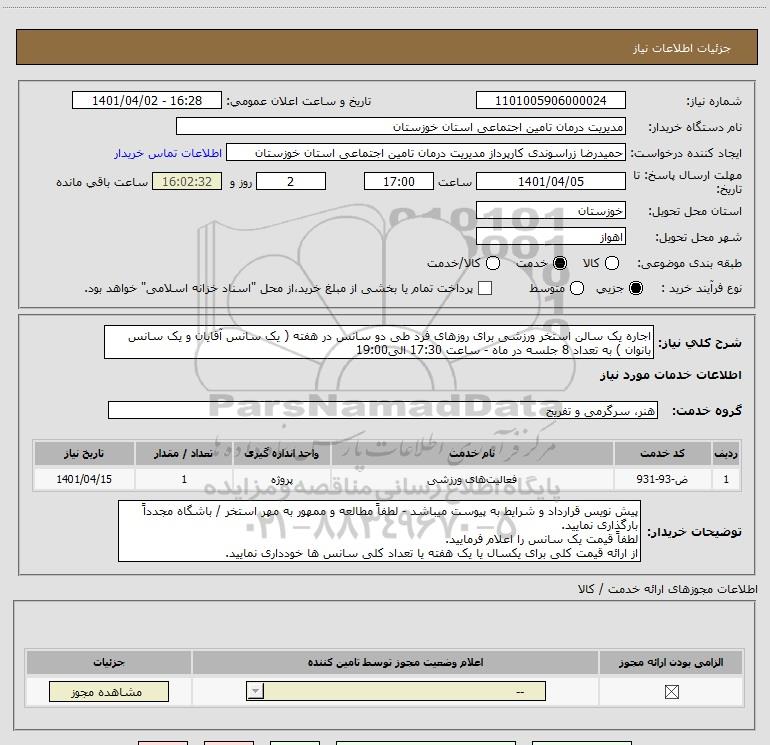Click announcement date field 1401/04/02 - 16:28
Screen dimensions: 770x745
(147, 101)
